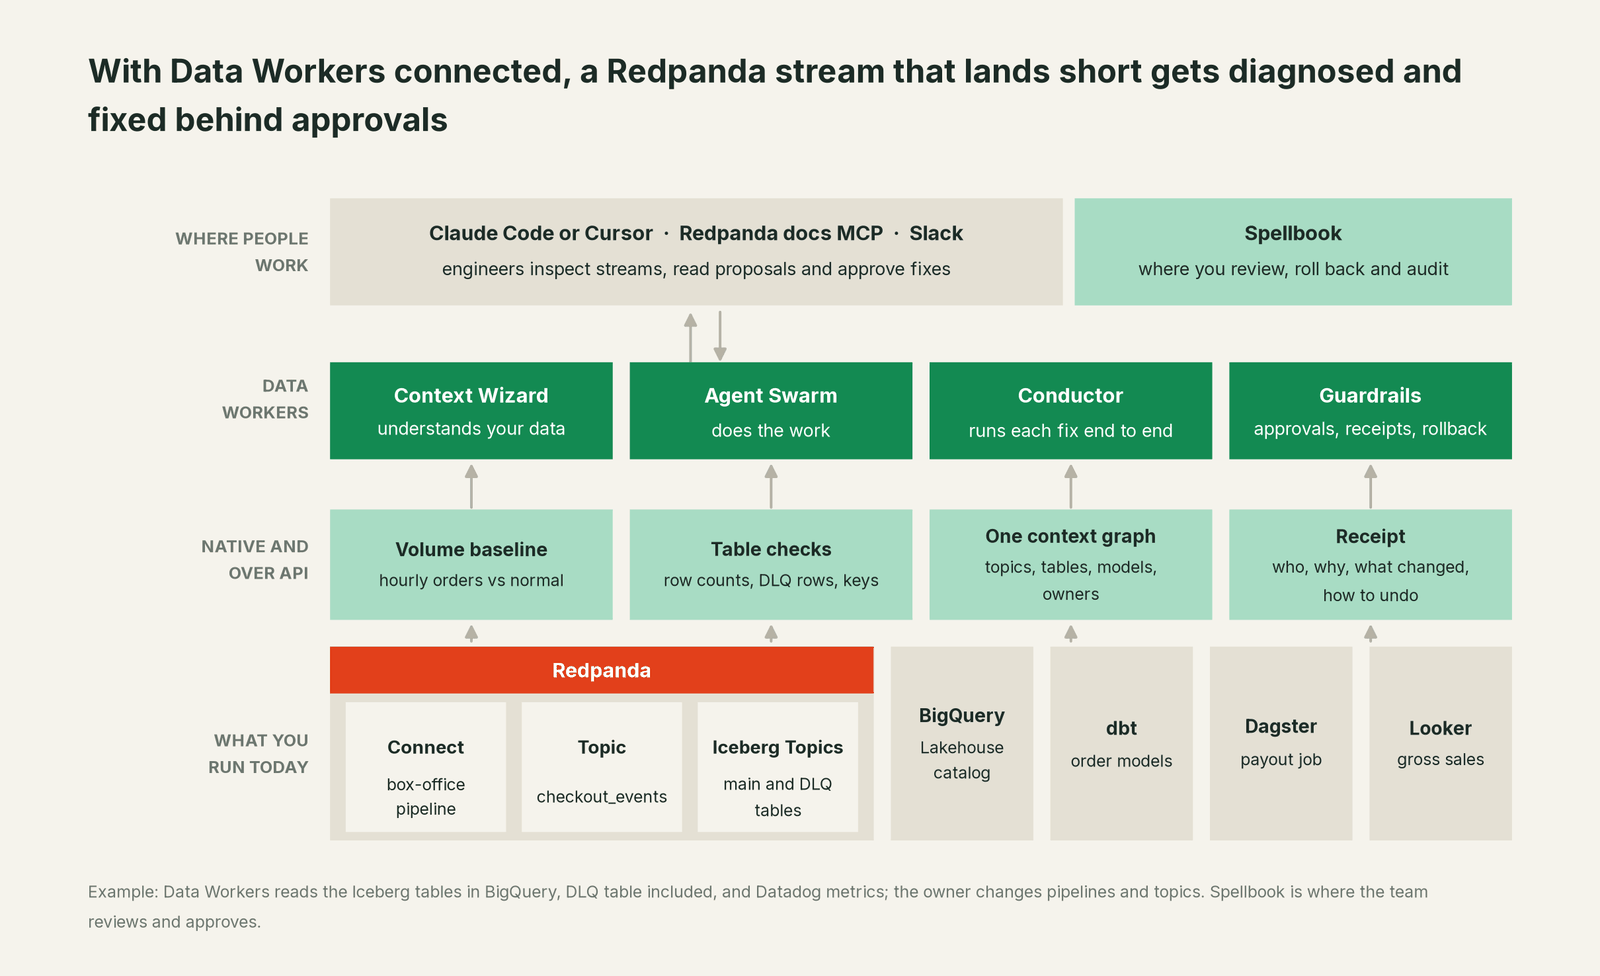Click the diagram headline about Data Workers

coord(775,95)
